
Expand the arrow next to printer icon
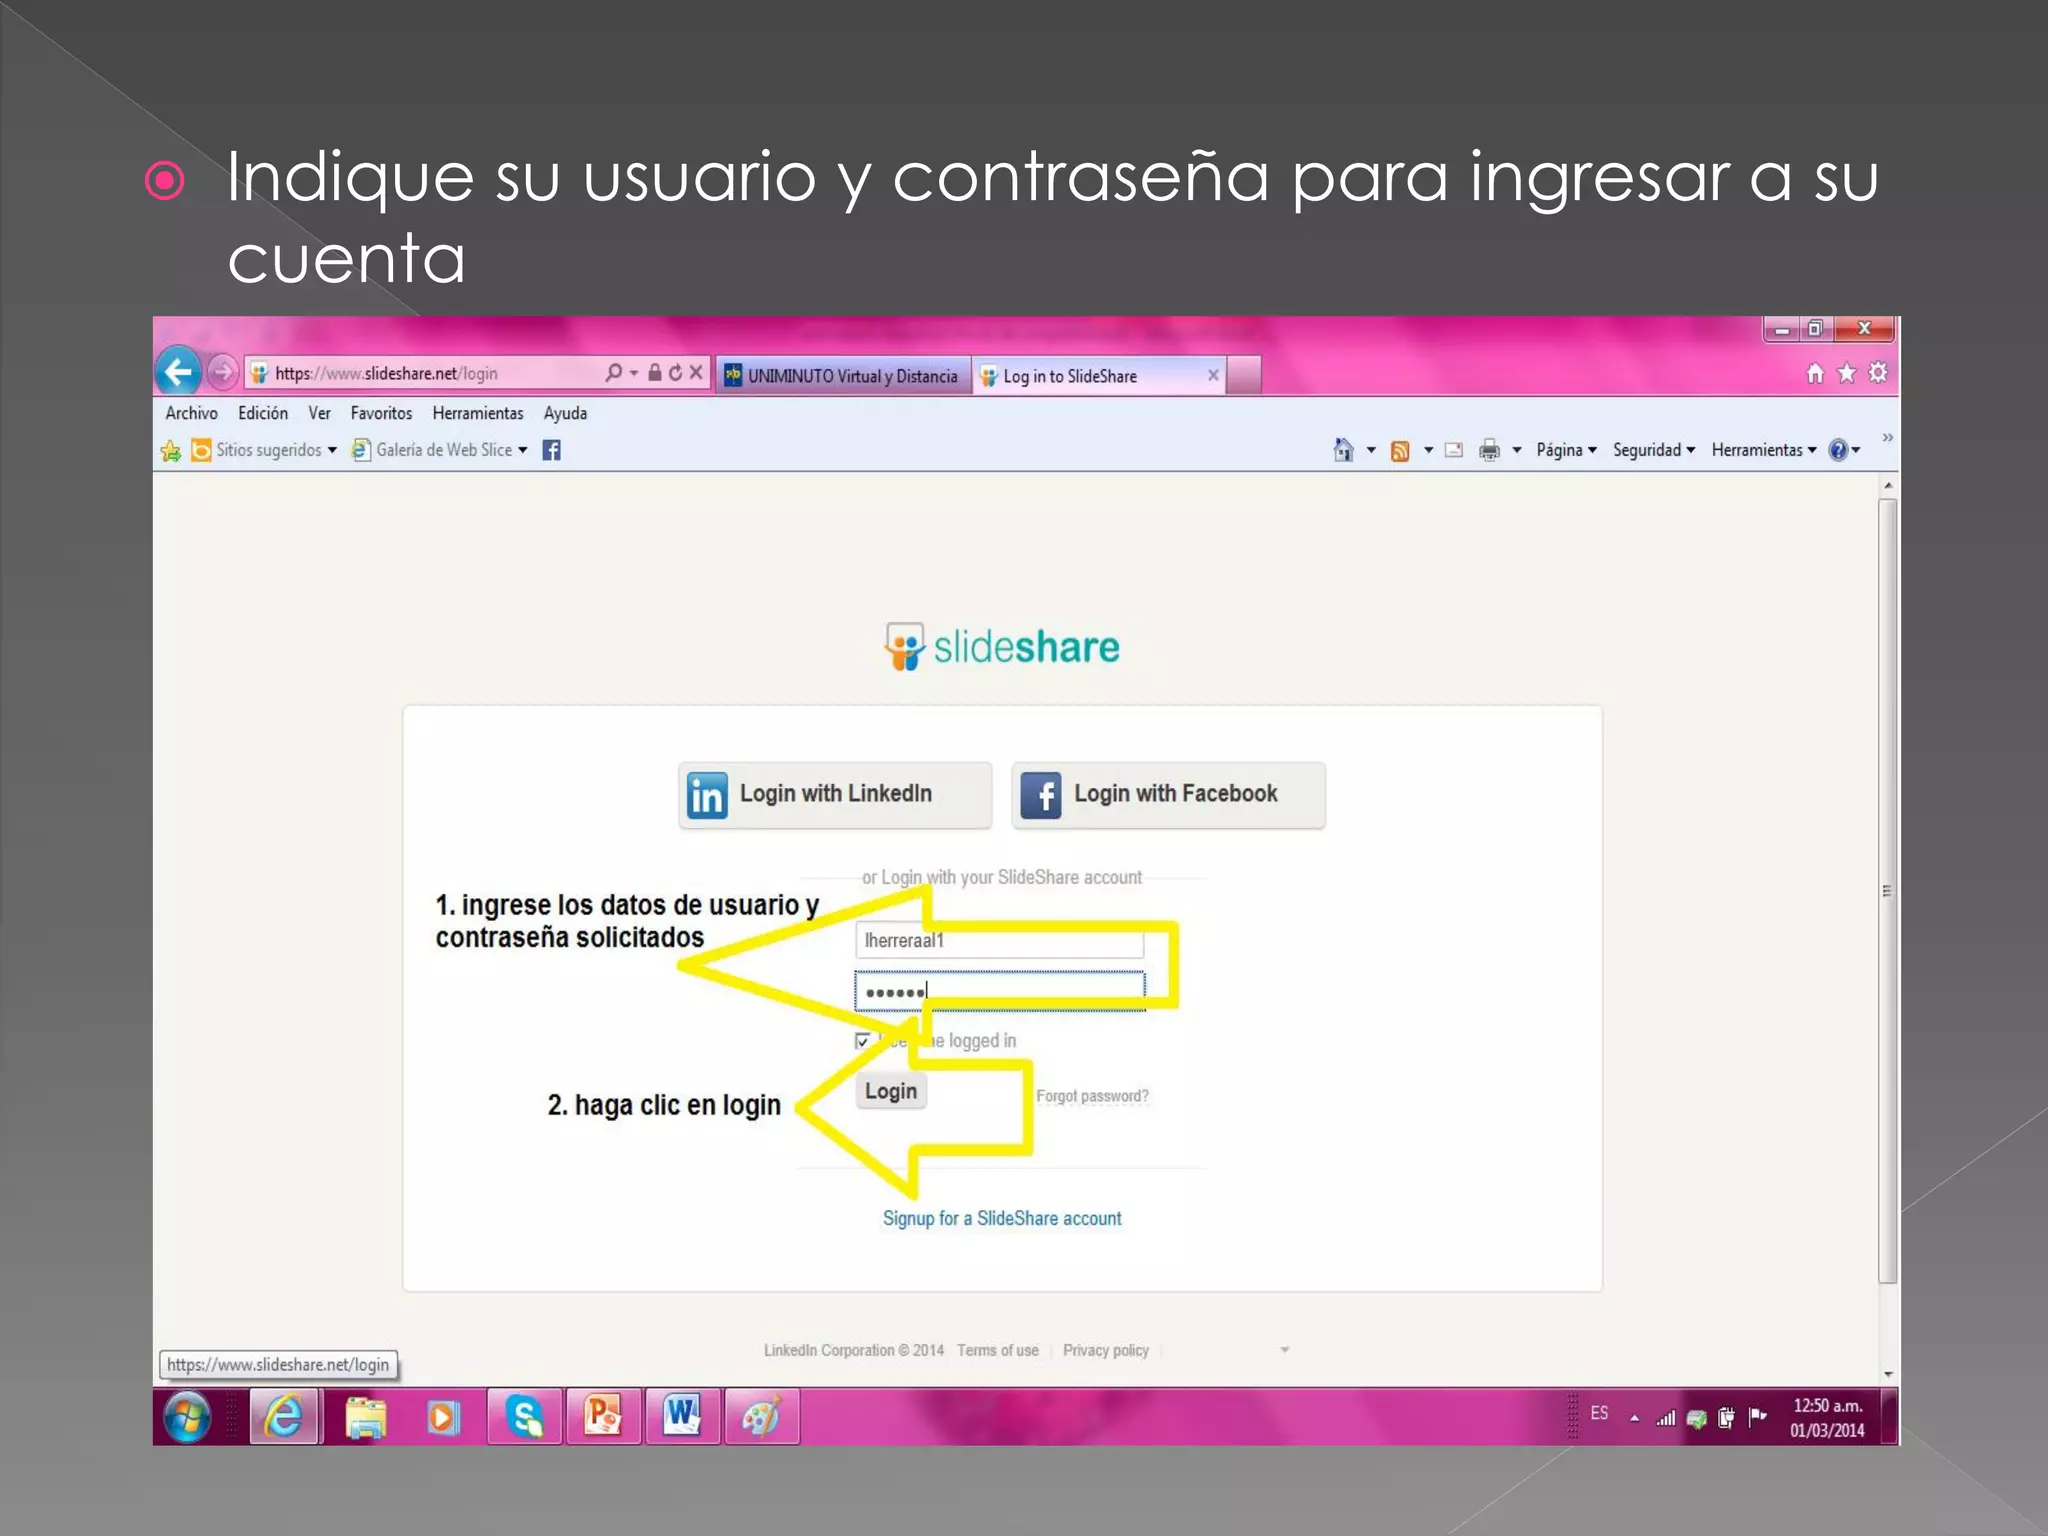click(x=1517, y=450)
